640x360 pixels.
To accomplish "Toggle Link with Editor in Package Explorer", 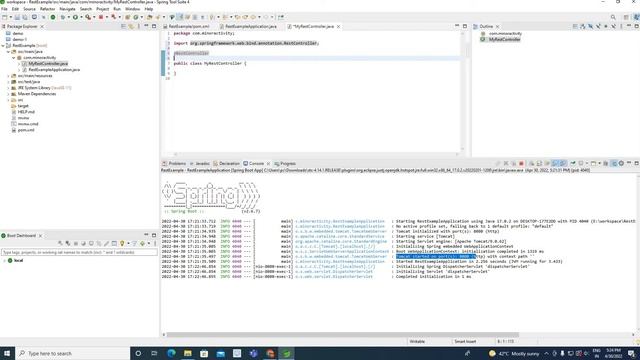I will pyautogui.click(x=131, y=26).
